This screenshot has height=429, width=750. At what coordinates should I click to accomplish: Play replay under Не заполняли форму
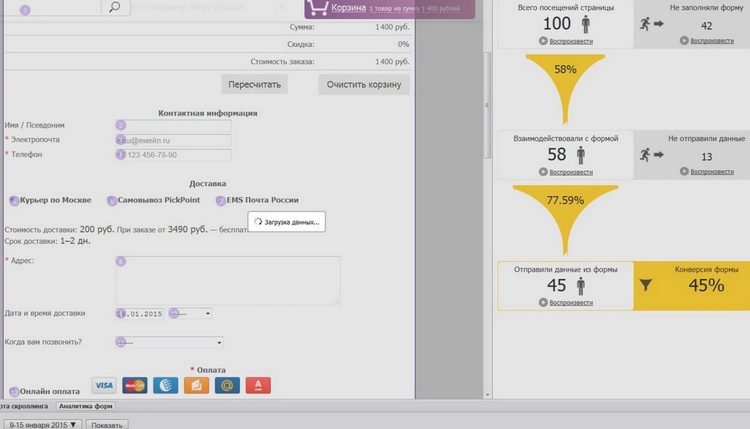point(707,41)
